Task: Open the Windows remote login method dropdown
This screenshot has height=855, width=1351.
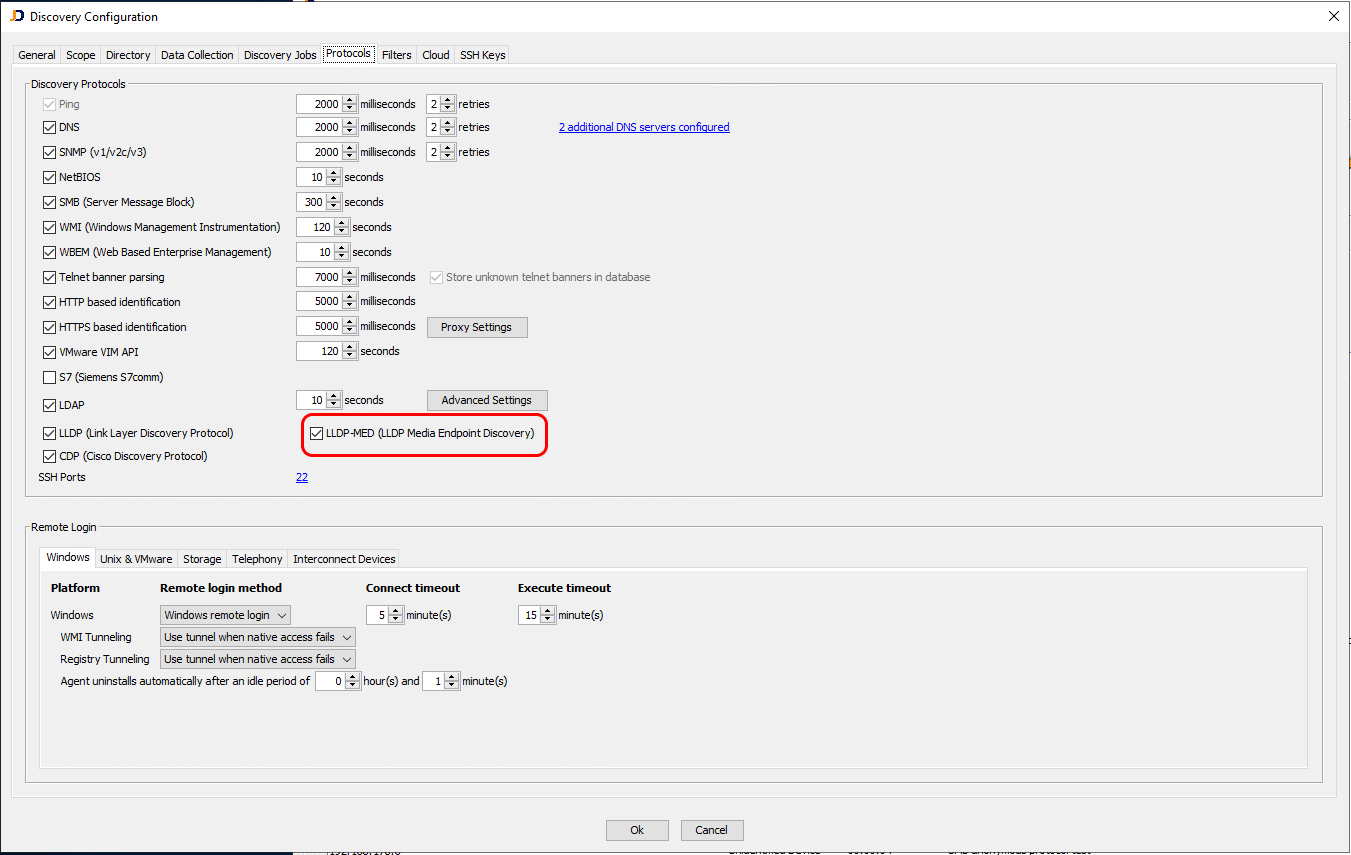Action: [281, 614]
